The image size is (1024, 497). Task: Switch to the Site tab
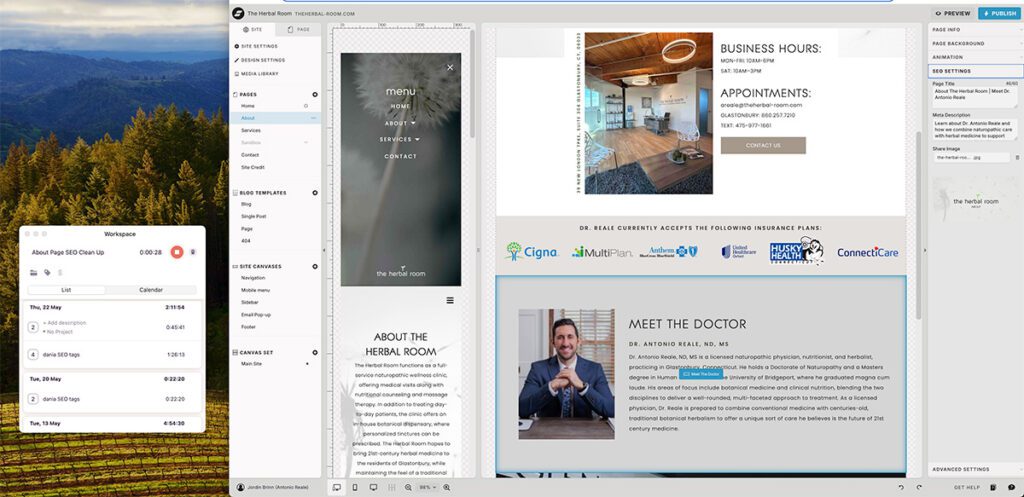point(253,29)
